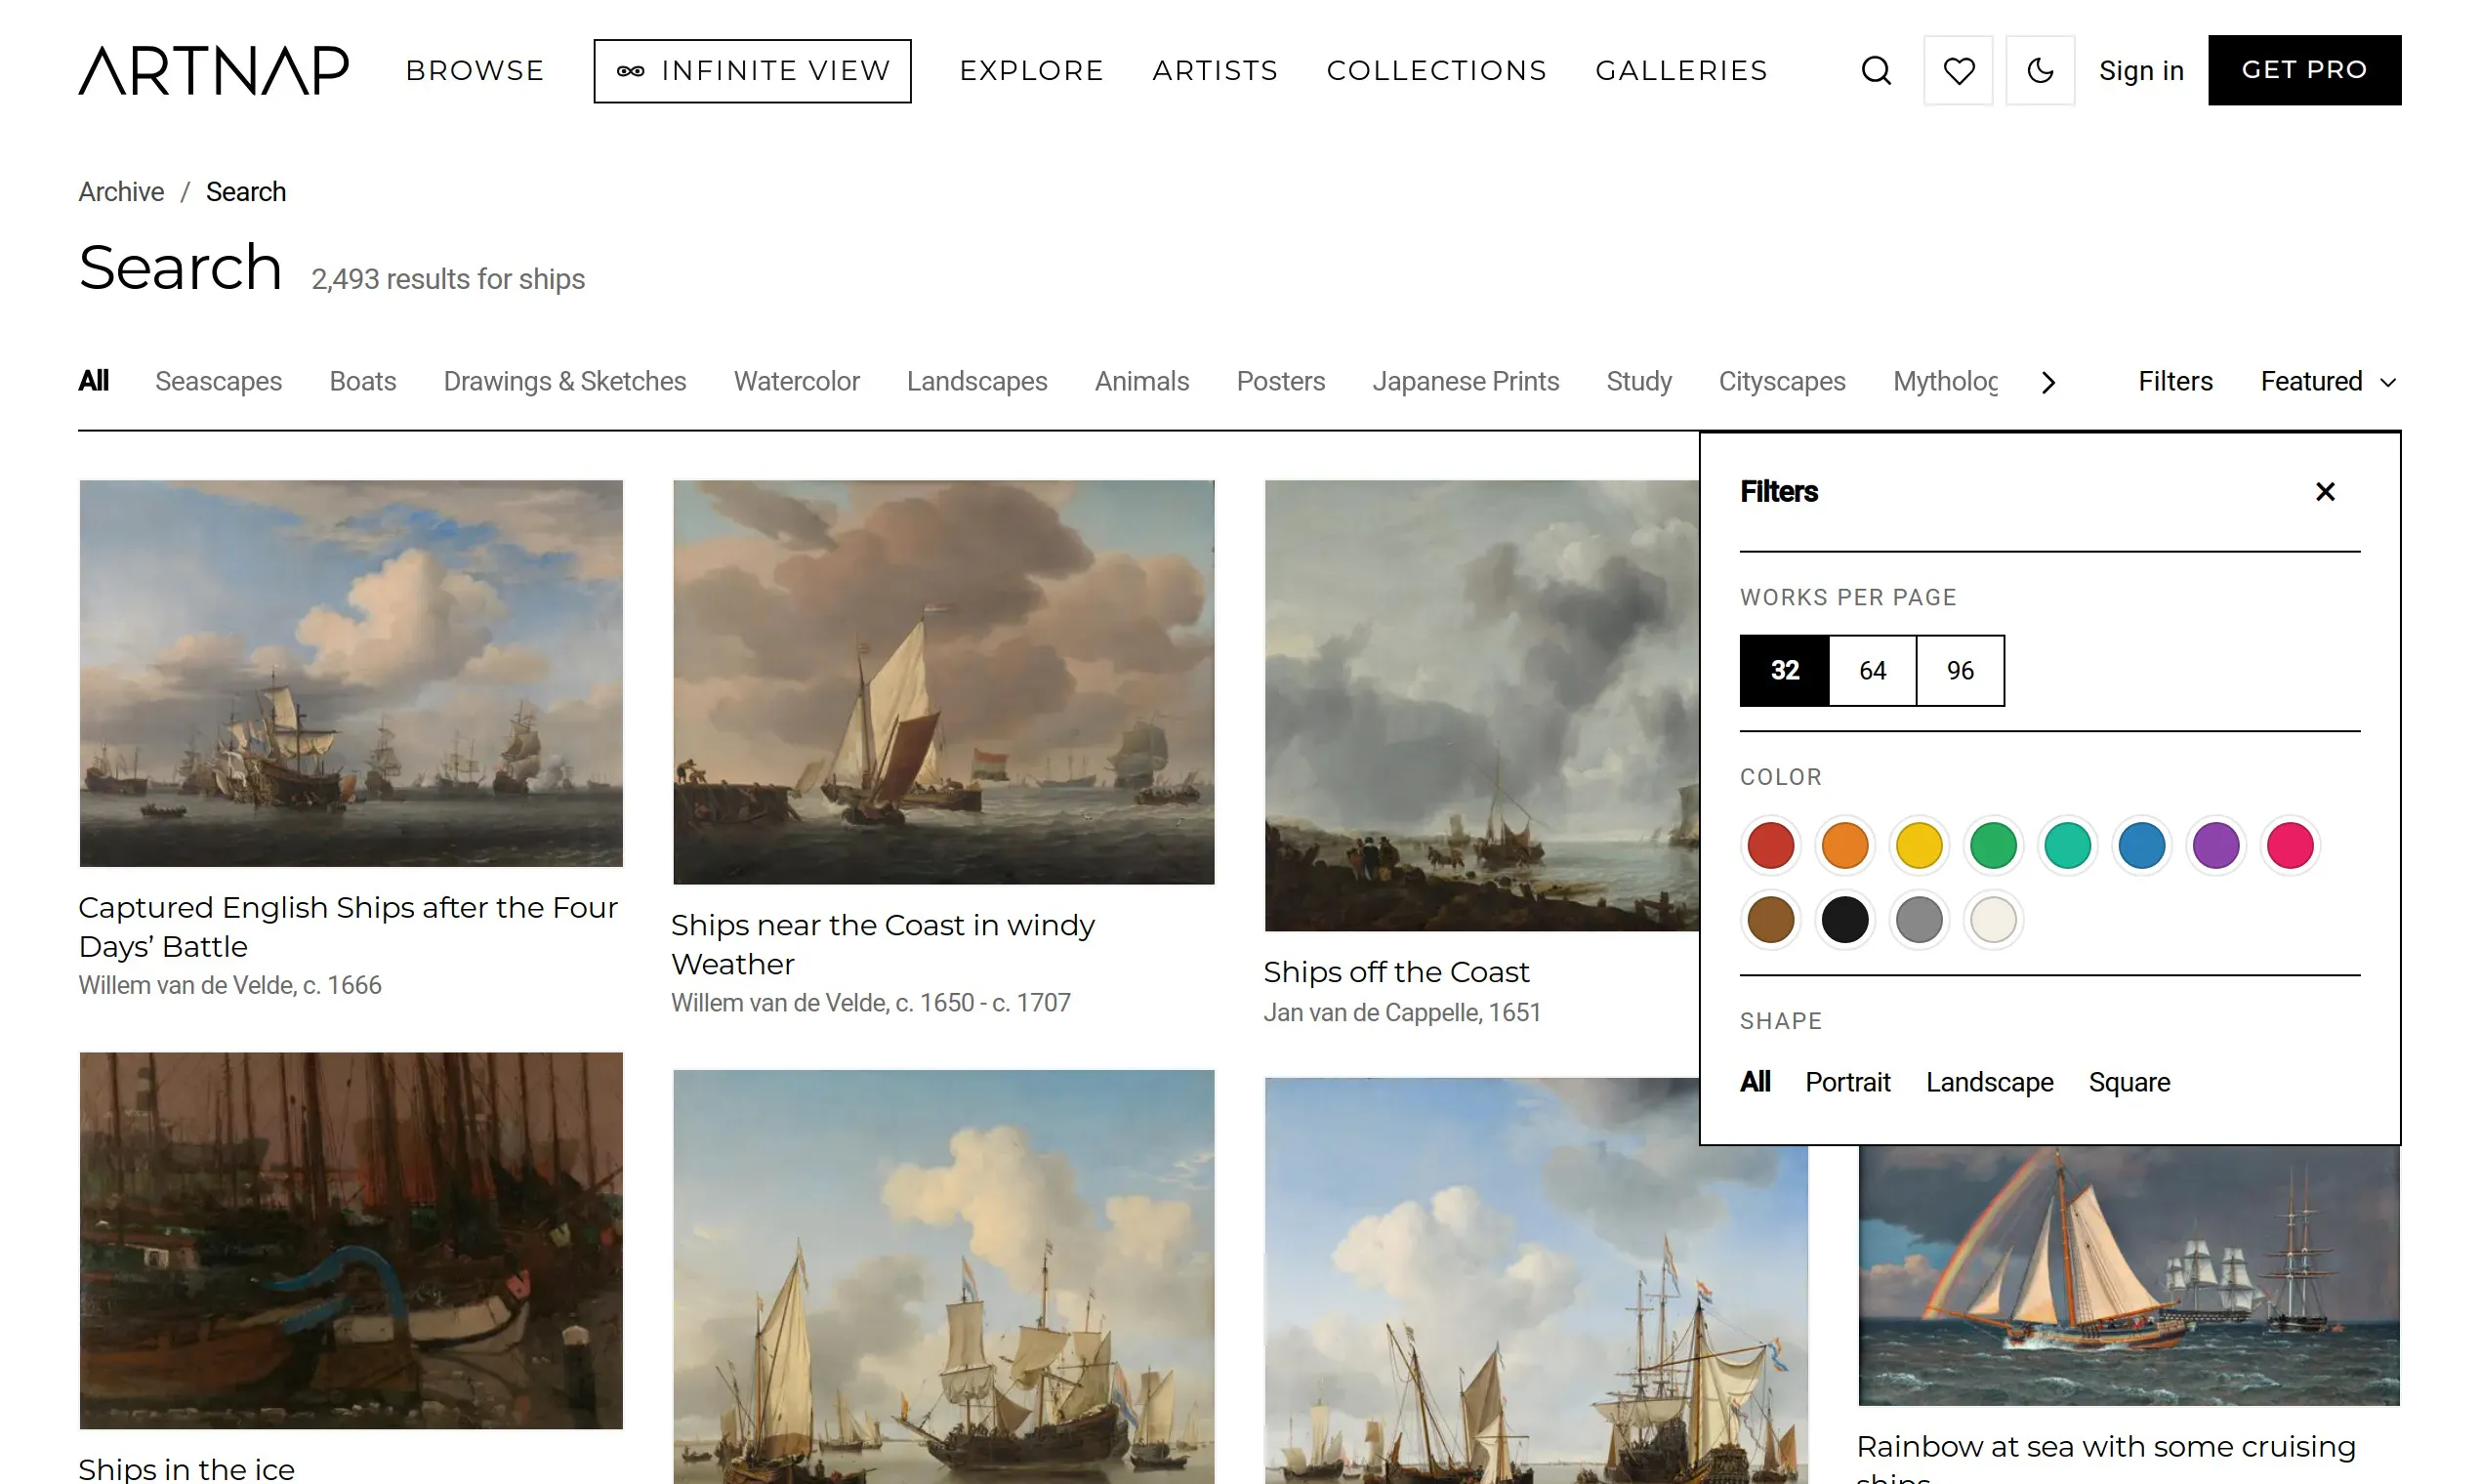Open Infinite View mode
Viewport: 2480px width, 1484px height.
click(752, 70)
